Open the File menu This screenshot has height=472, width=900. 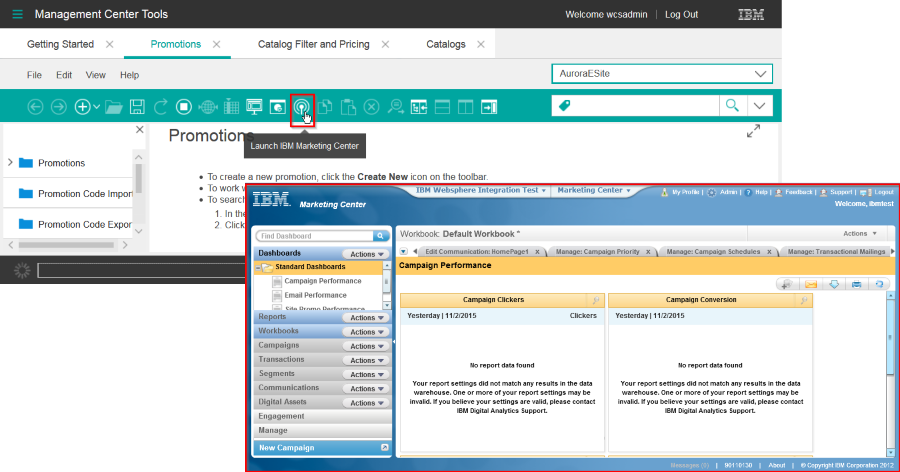(x=34, y=75)
